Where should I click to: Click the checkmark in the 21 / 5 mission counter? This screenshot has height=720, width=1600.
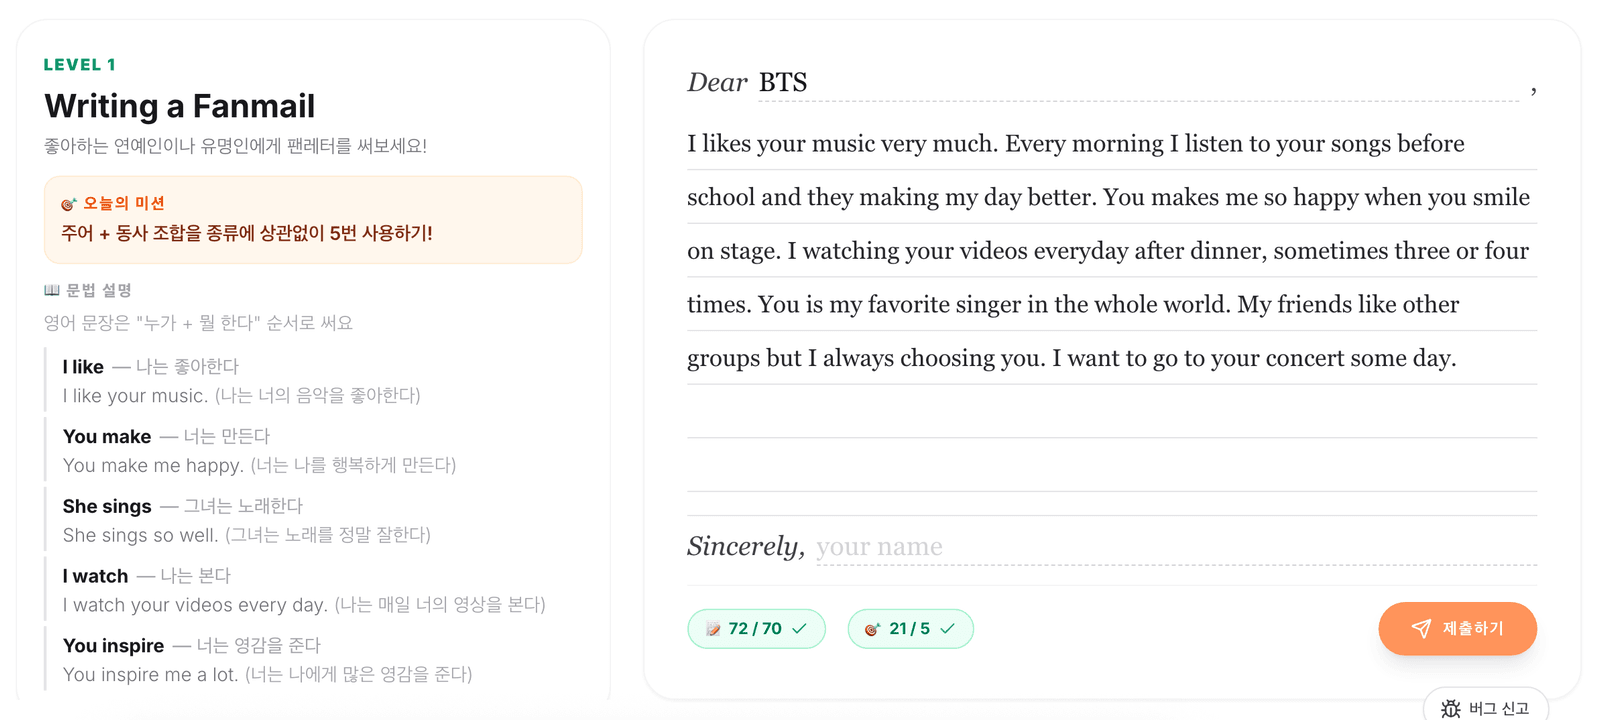(x=948, y=629)
